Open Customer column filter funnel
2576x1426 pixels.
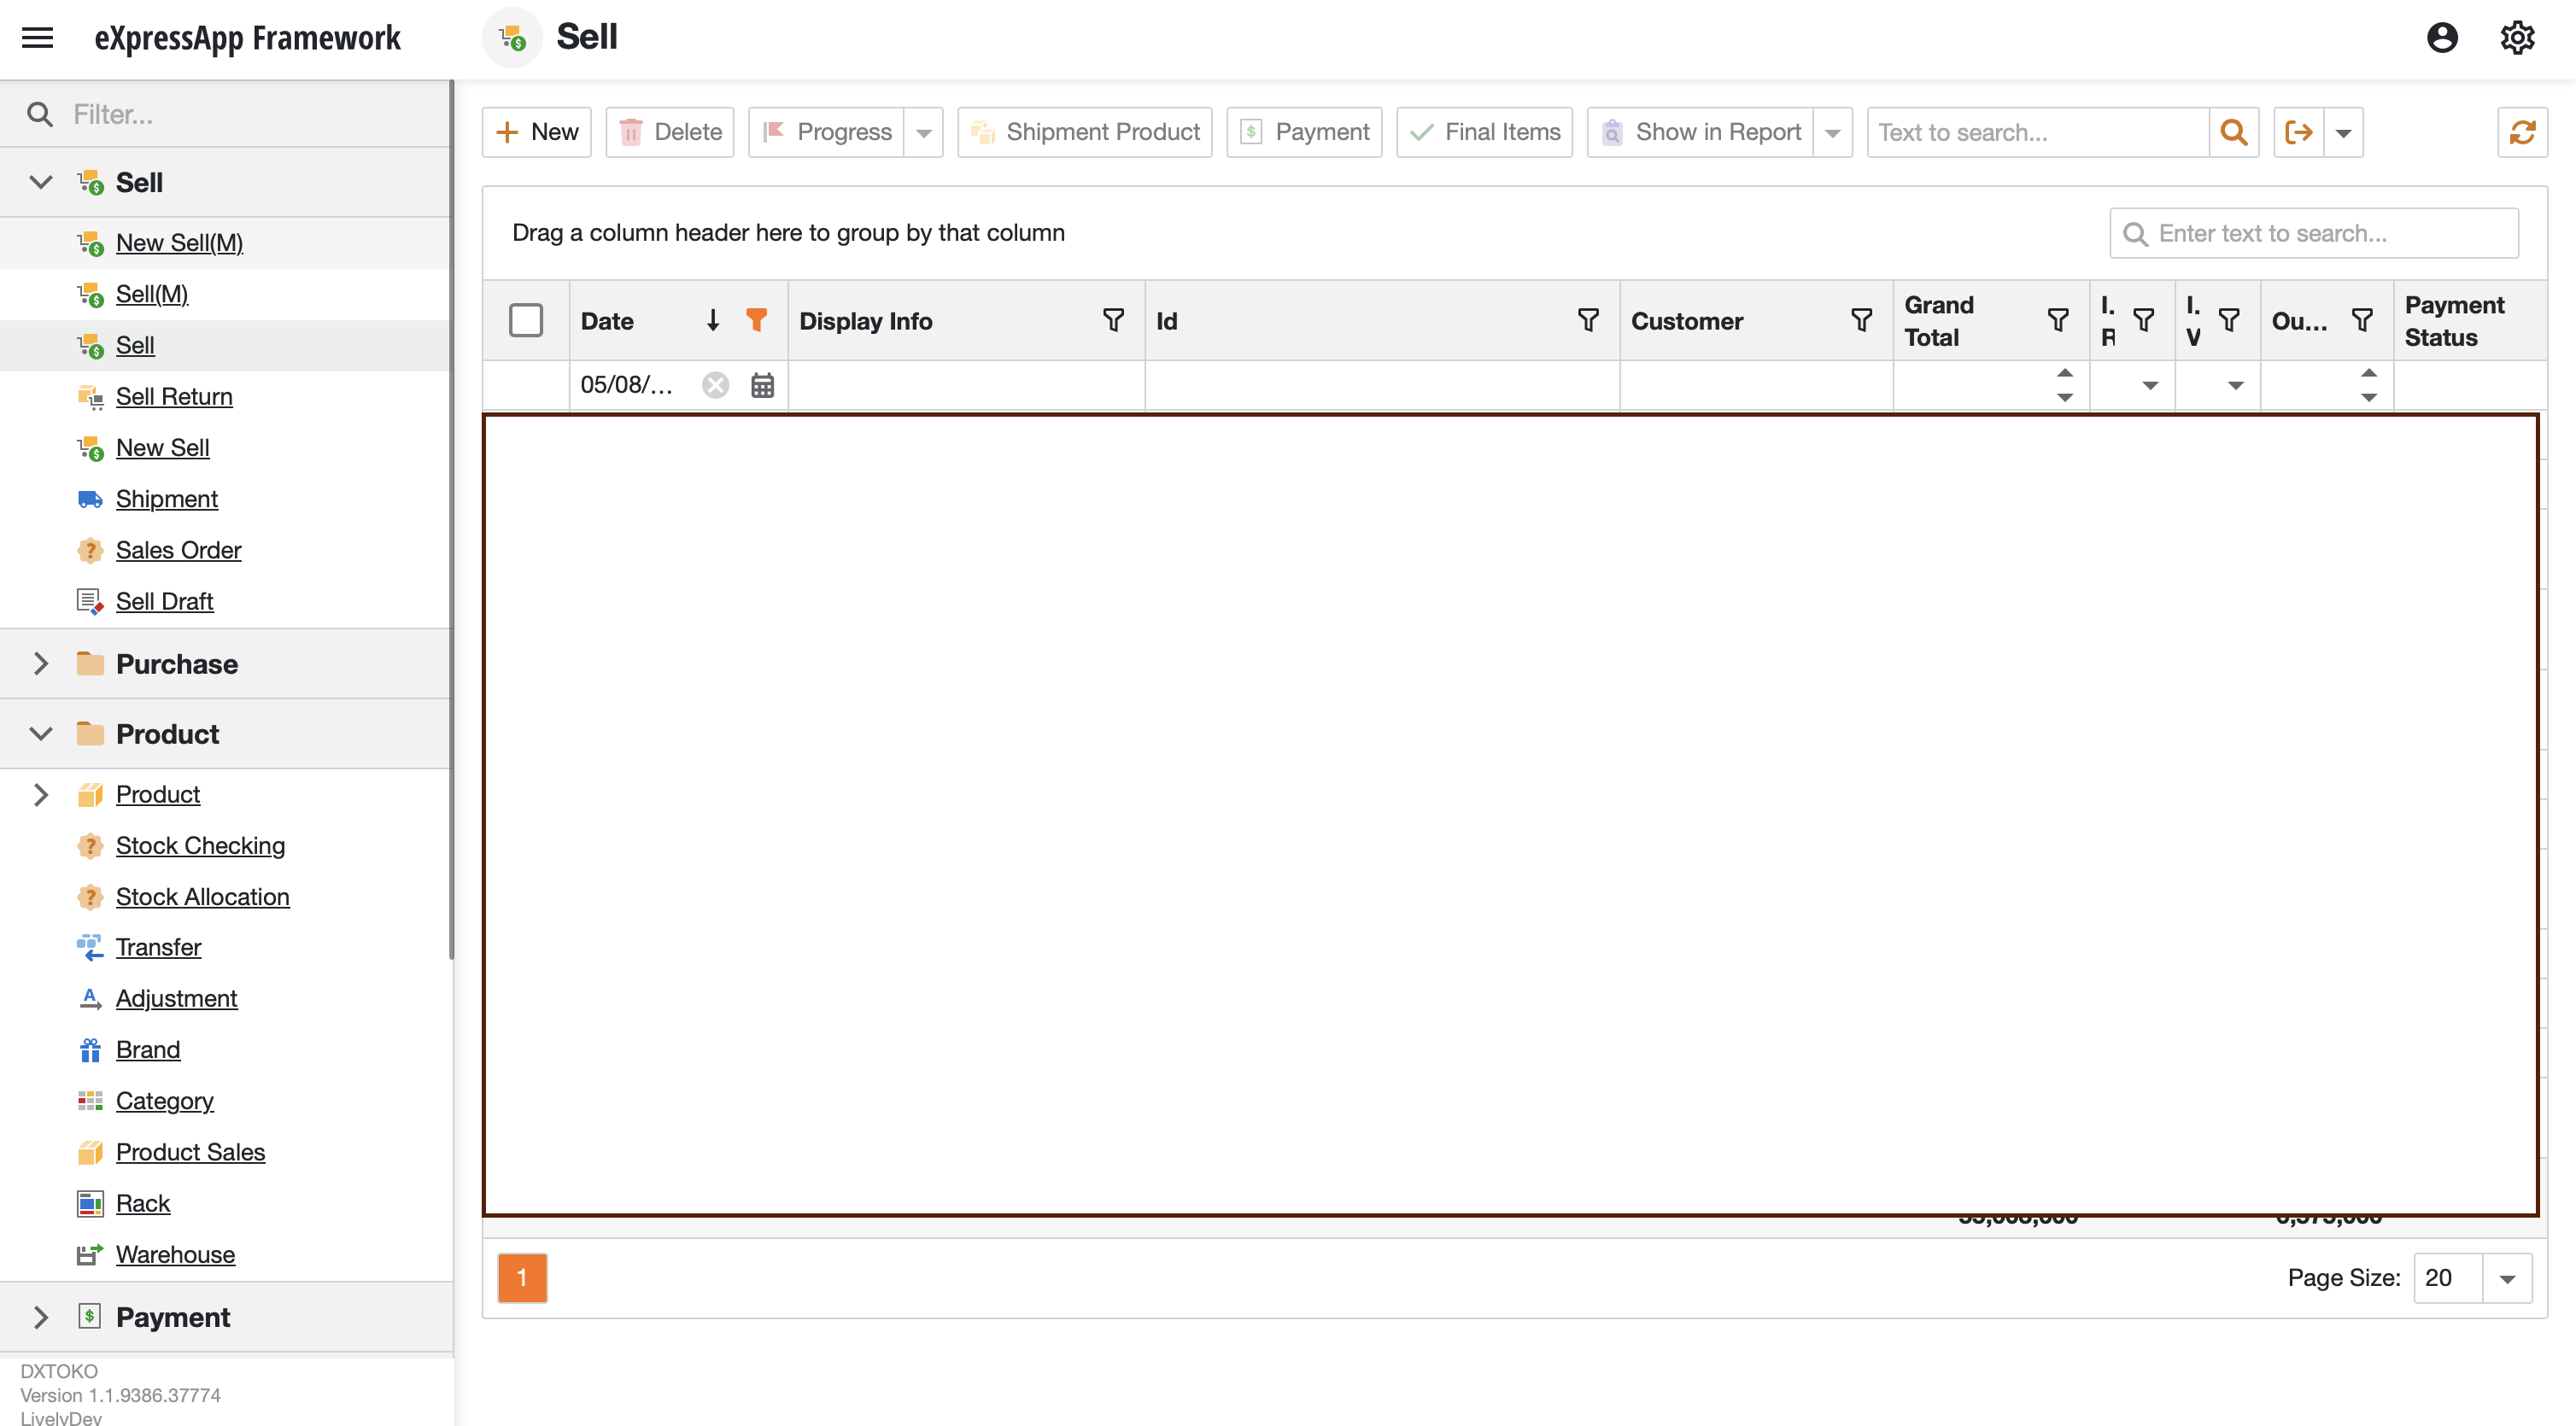(x=1861, y=320)
